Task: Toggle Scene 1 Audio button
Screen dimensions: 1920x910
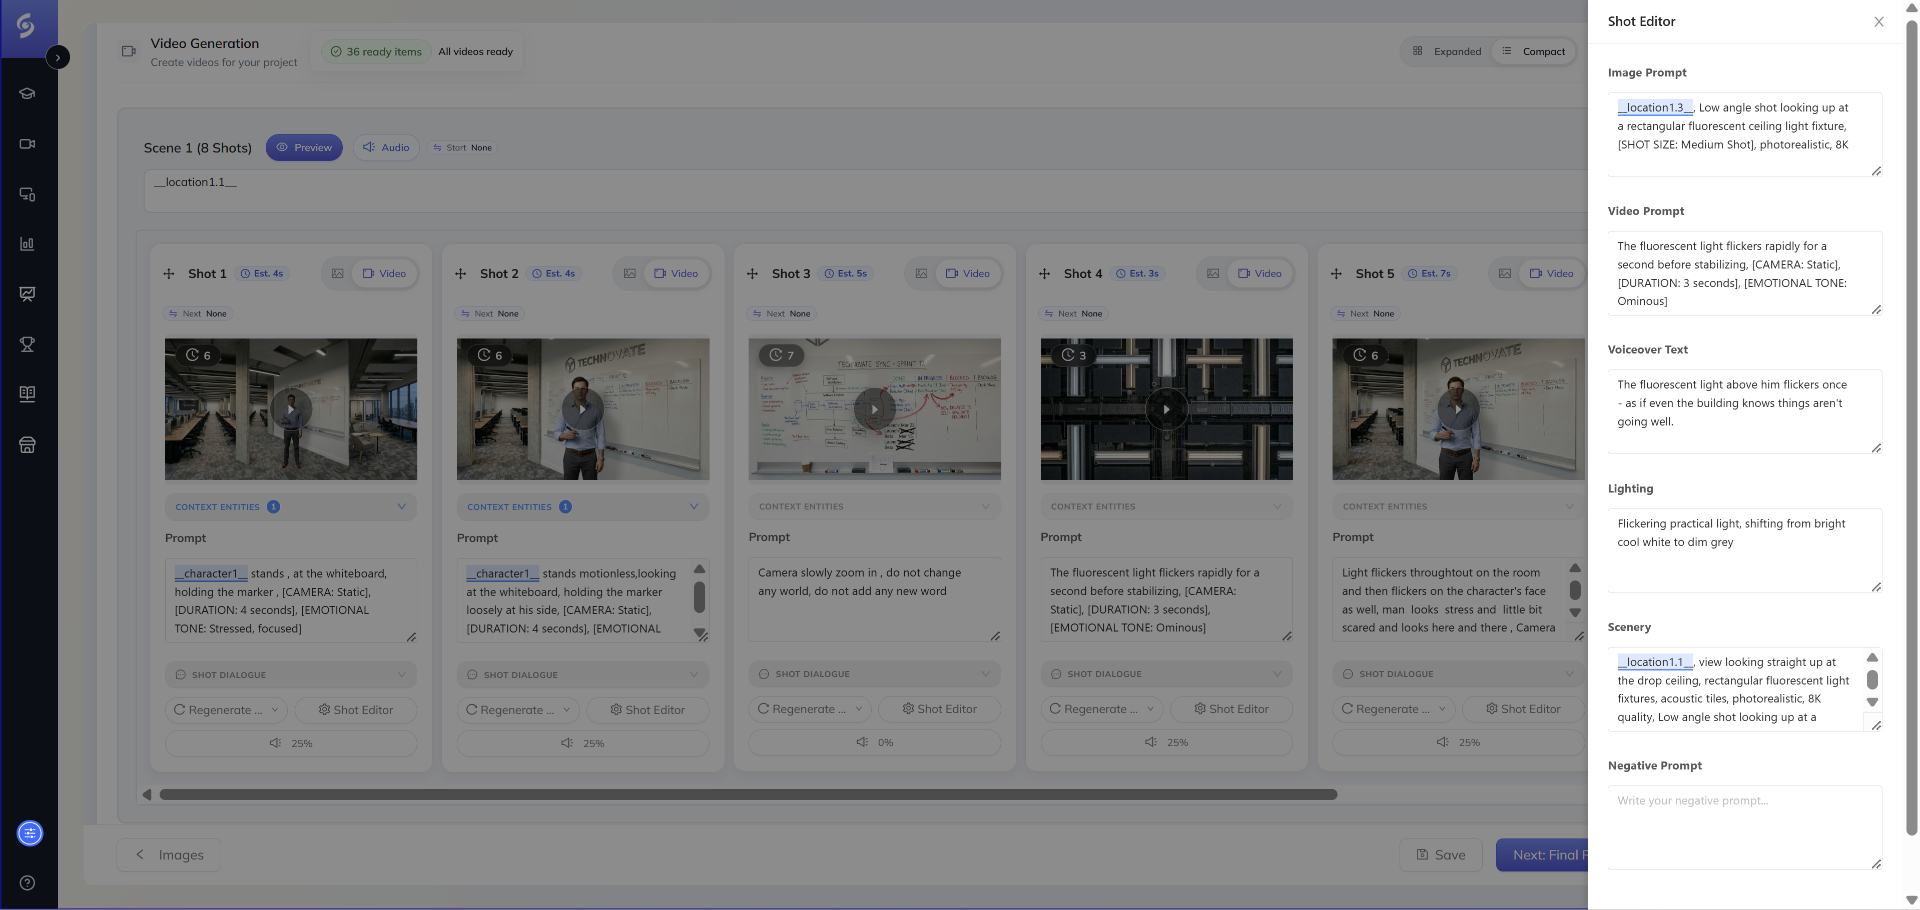Action: [386, 148]
